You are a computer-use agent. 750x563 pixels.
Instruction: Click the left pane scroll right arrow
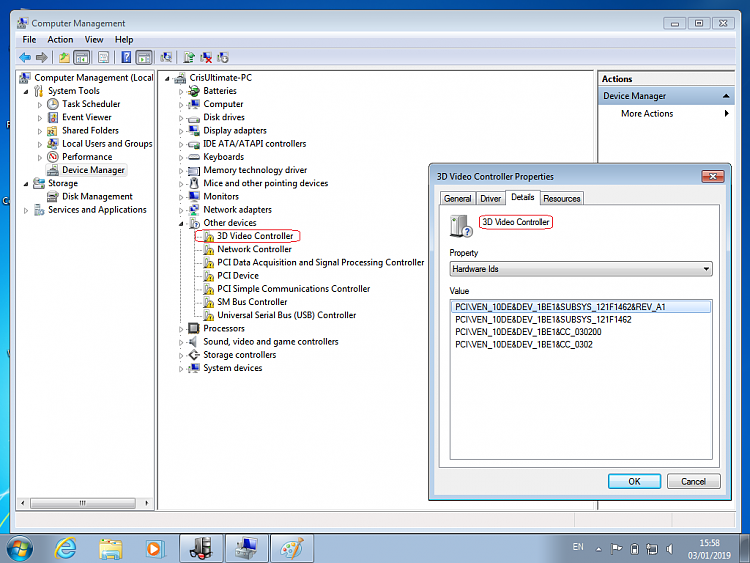click(146, 503)
